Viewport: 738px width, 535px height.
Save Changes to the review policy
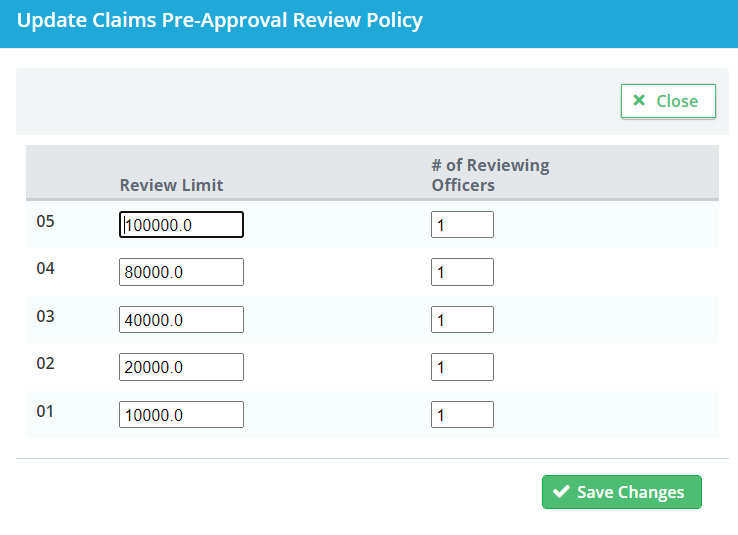622,492
